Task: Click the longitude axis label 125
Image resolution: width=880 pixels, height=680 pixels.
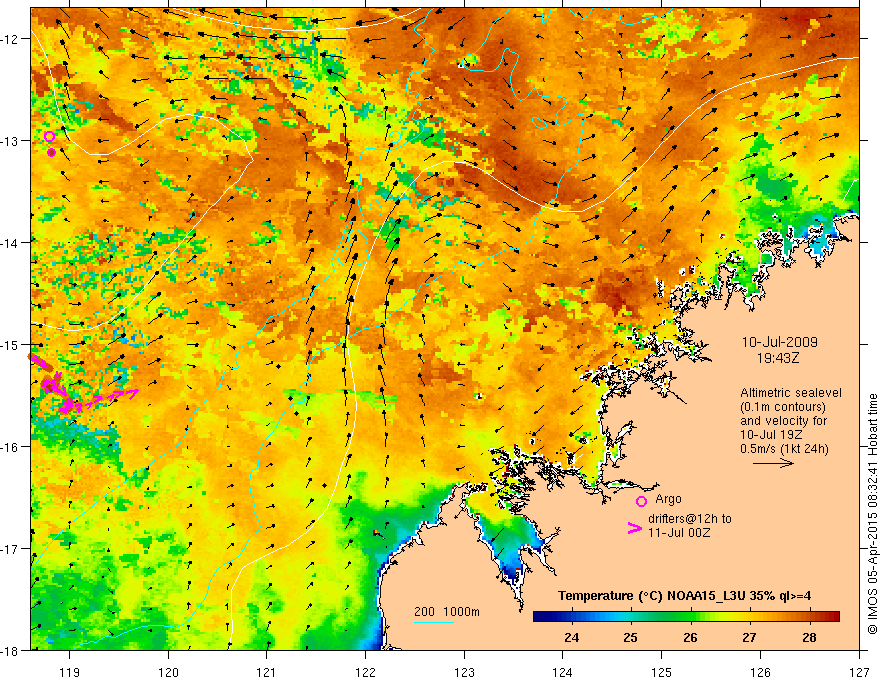Action: tap(662, 672)
